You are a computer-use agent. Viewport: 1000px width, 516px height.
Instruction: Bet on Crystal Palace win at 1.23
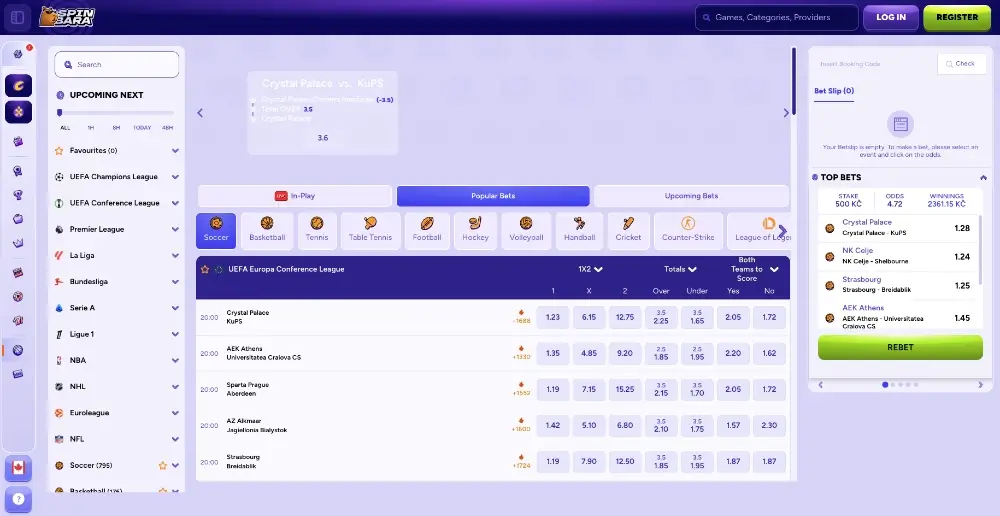[552, 317]
